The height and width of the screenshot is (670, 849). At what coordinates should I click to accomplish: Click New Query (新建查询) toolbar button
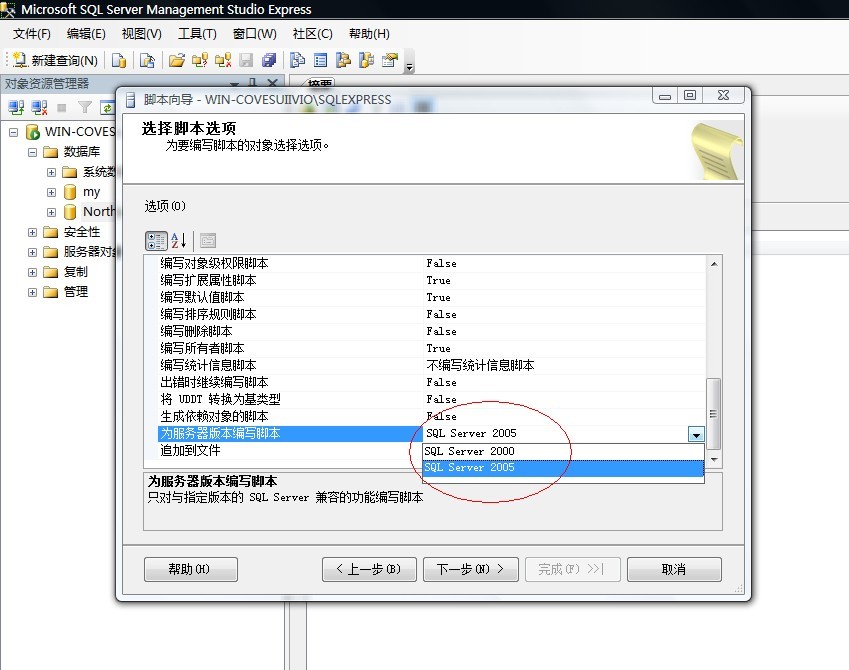pyautogui.click(x=55, y=60)
